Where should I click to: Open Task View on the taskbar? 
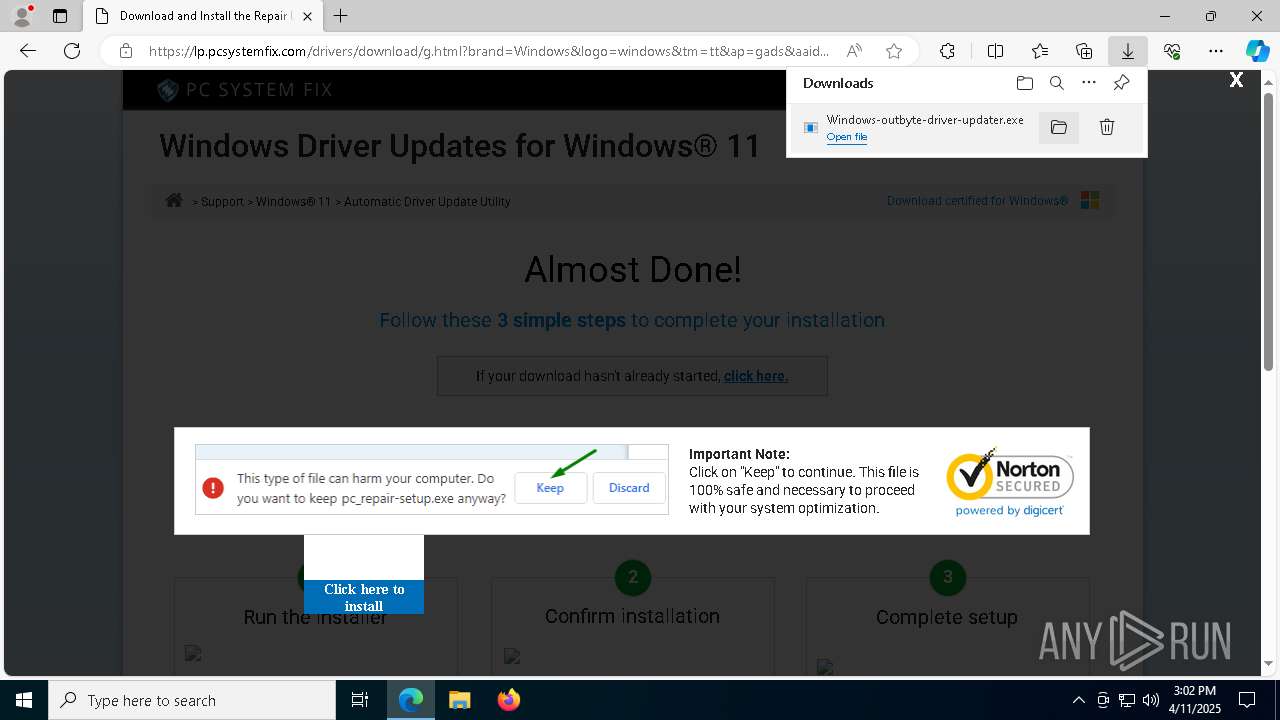tap(360, 700)
